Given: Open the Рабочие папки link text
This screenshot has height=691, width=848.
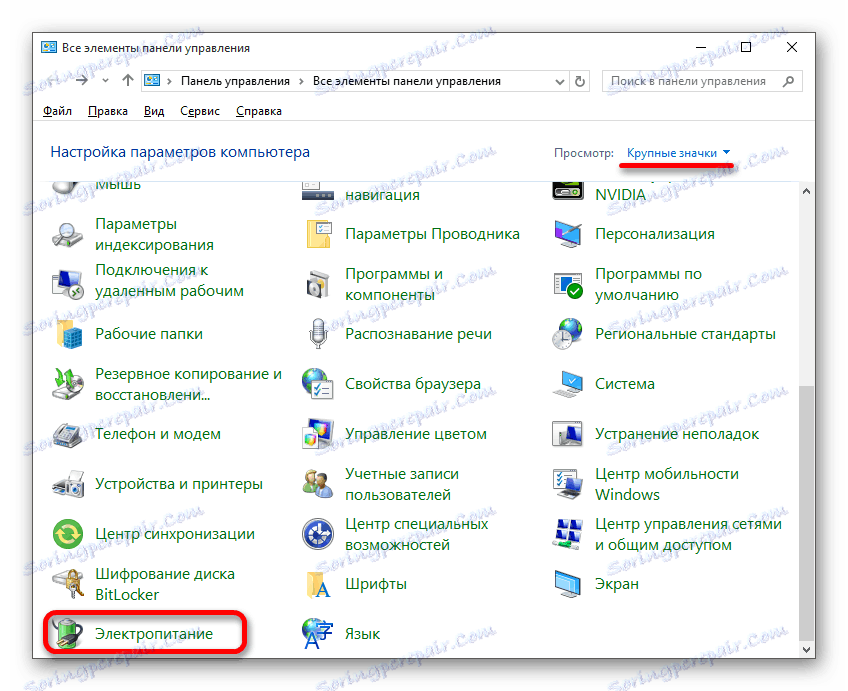Looking at the screenshot, I should tap(149, 334).
